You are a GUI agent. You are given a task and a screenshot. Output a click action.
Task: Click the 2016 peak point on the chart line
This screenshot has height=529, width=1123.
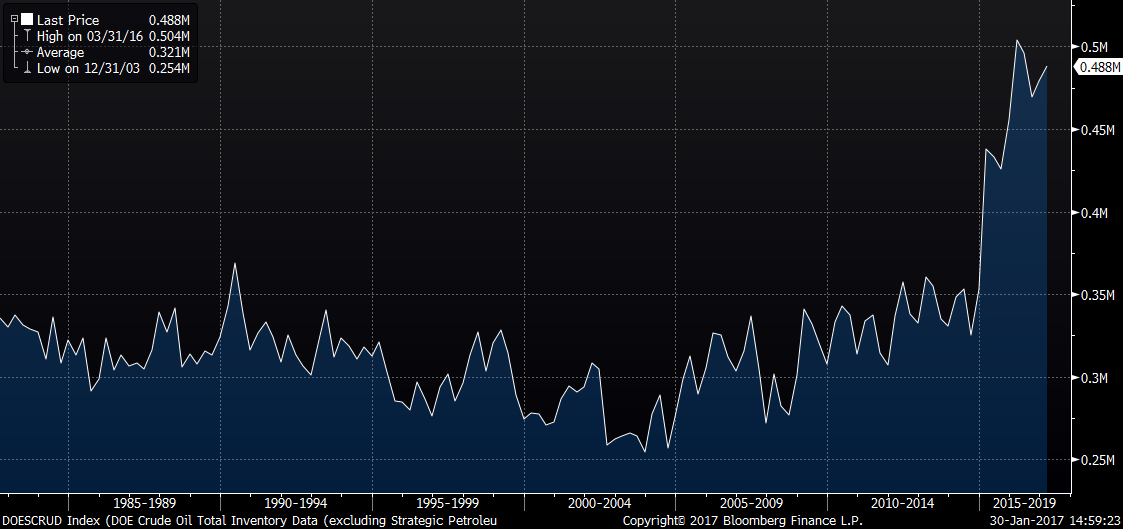coord(1016,40)
